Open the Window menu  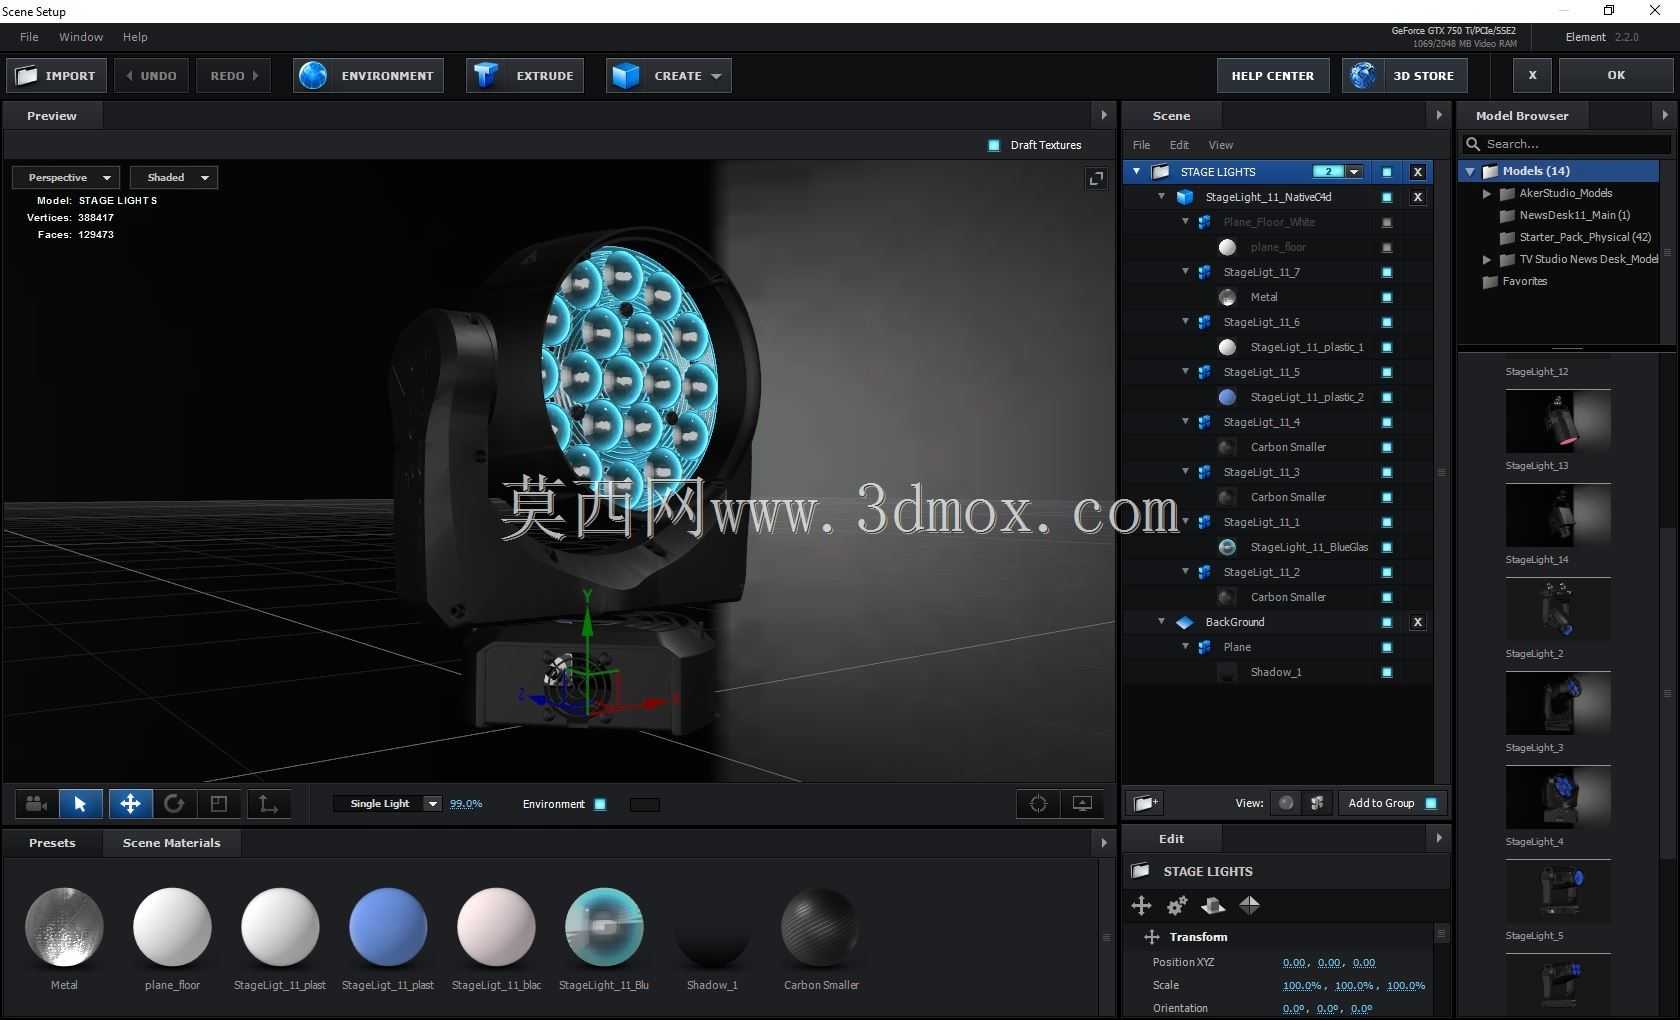81,37
